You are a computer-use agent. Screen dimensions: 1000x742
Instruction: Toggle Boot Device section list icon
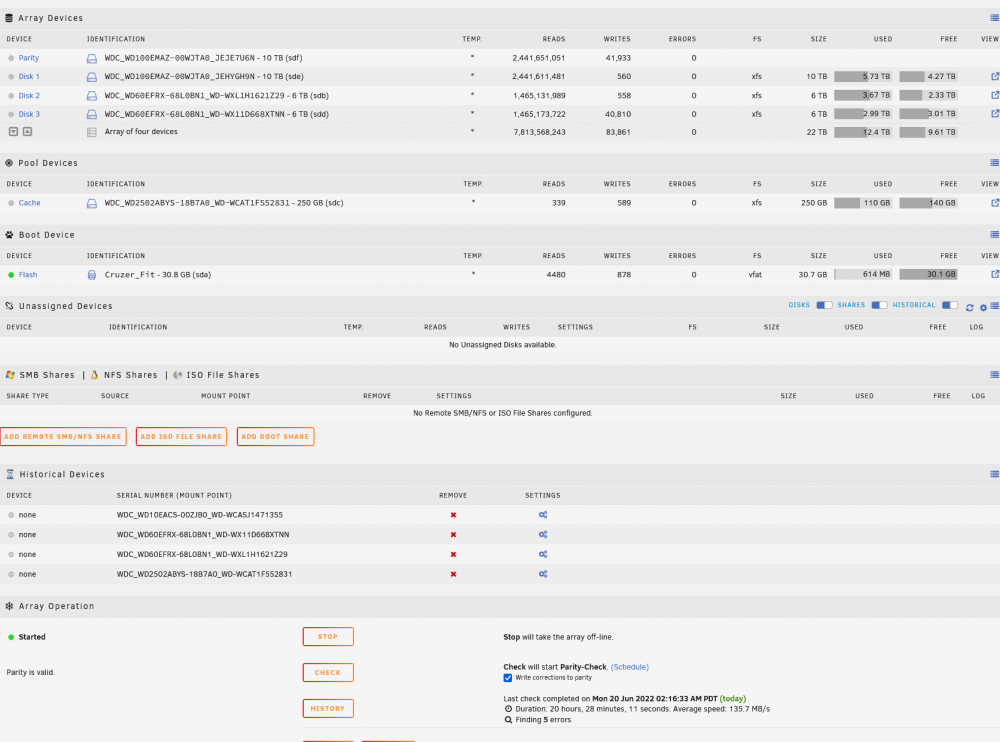pyautogui.click(x=994, y=235)
